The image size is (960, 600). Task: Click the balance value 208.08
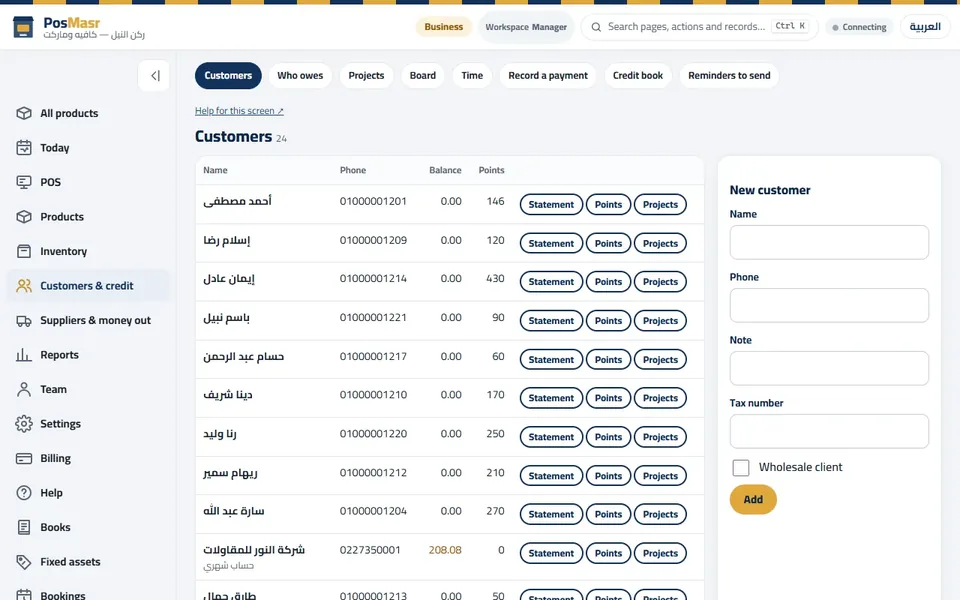click(445, 550)
